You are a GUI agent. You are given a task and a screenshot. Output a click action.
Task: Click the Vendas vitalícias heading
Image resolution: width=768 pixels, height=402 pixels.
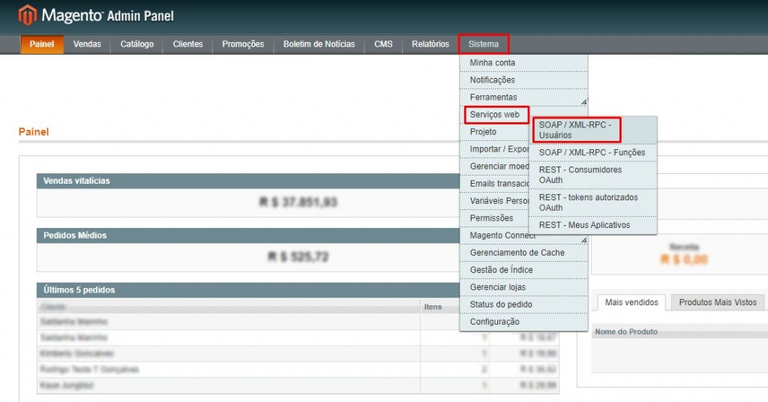tap(76, 181)
